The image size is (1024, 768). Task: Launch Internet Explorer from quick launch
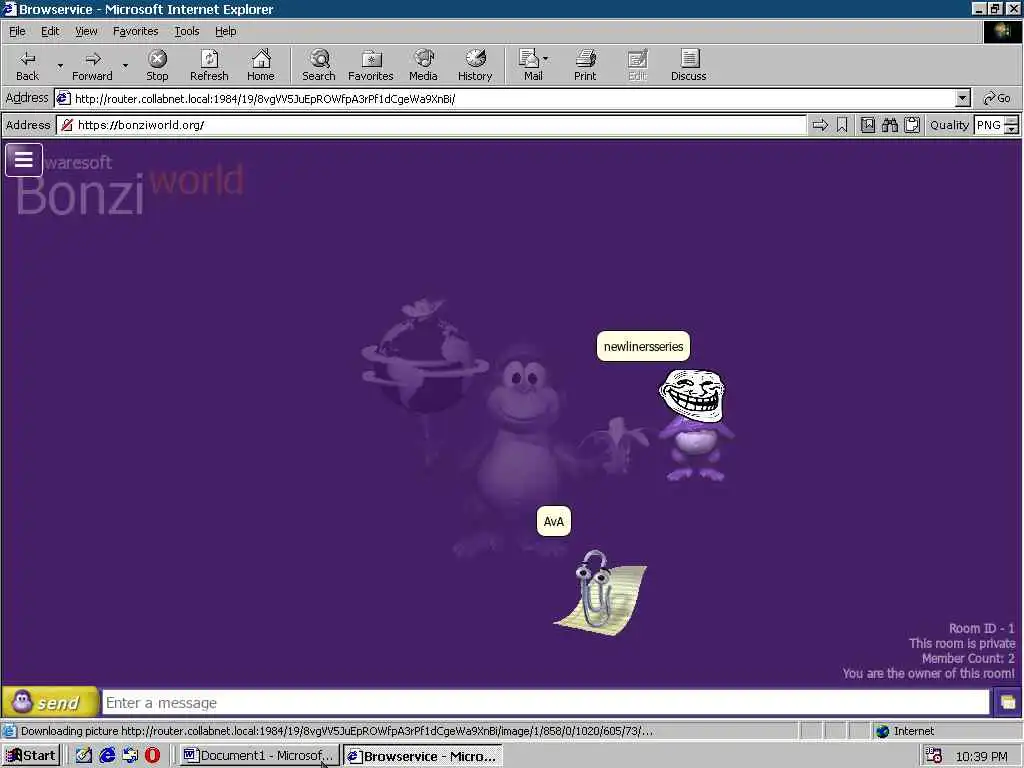pyautogui.click(x=107, y=756)
